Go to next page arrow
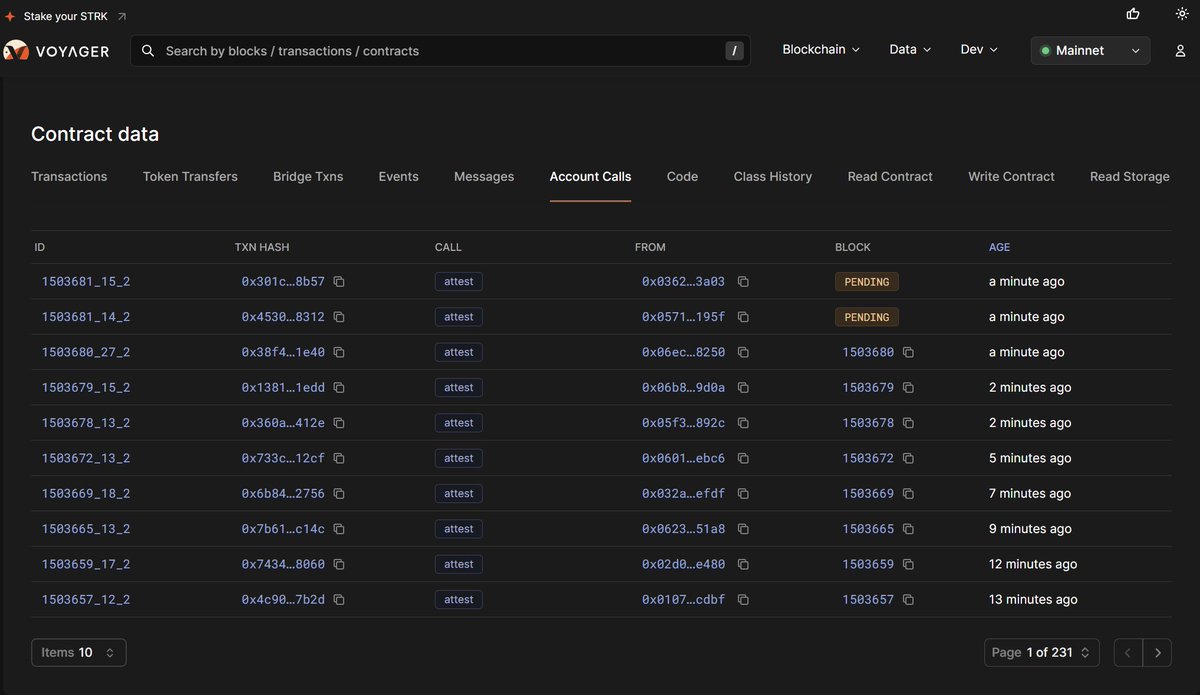 click(1158, 653)
